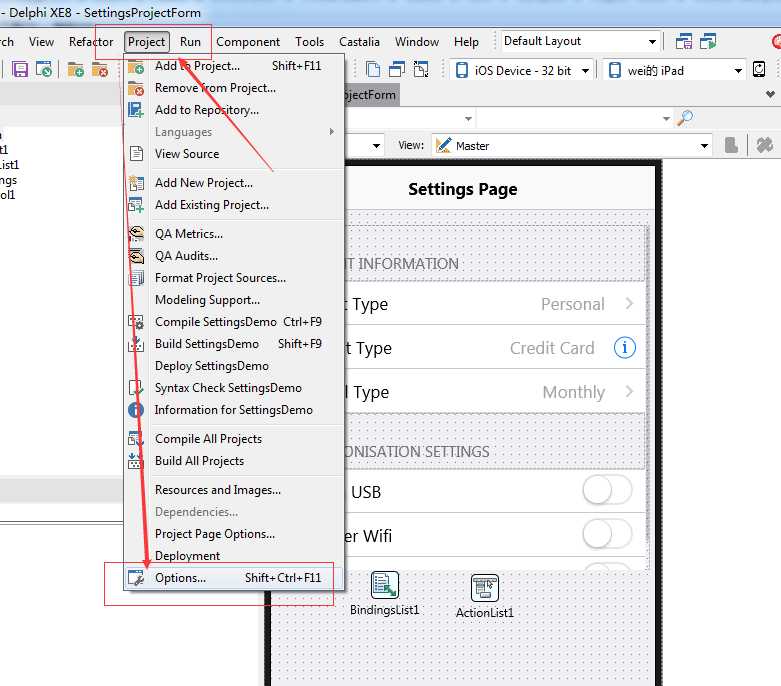
Task: Open the Run menu
Action: point(190,42)
